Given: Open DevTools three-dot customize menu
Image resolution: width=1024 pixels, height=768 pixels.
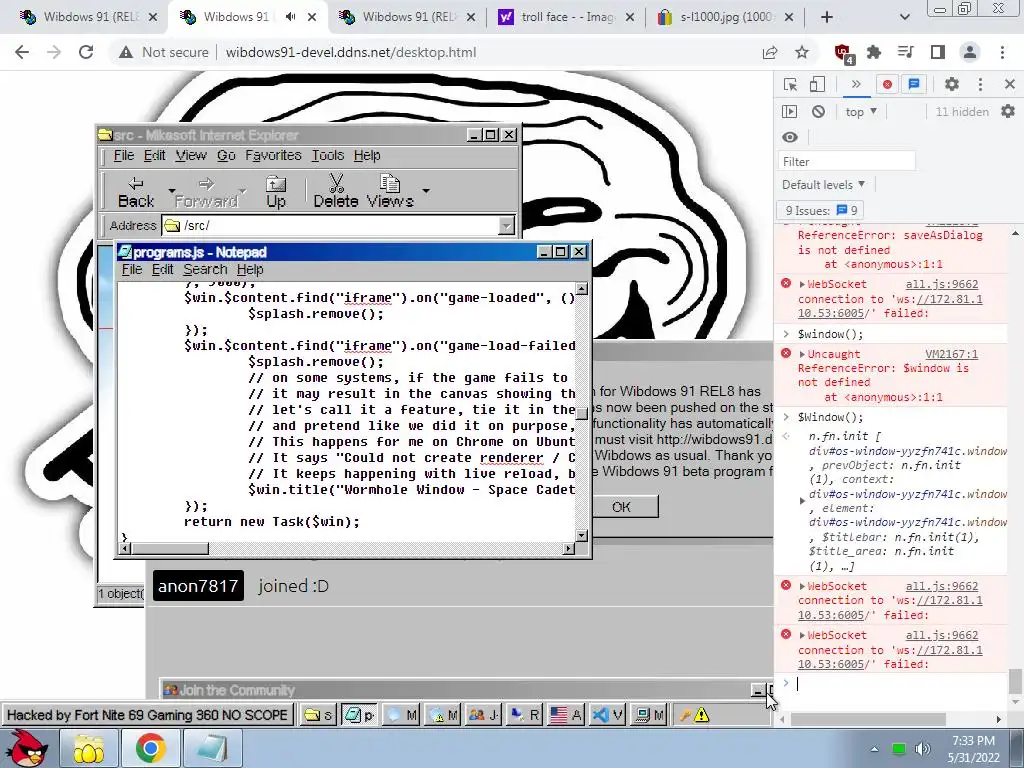Looking at the screenshot, I should coord(980,84).
